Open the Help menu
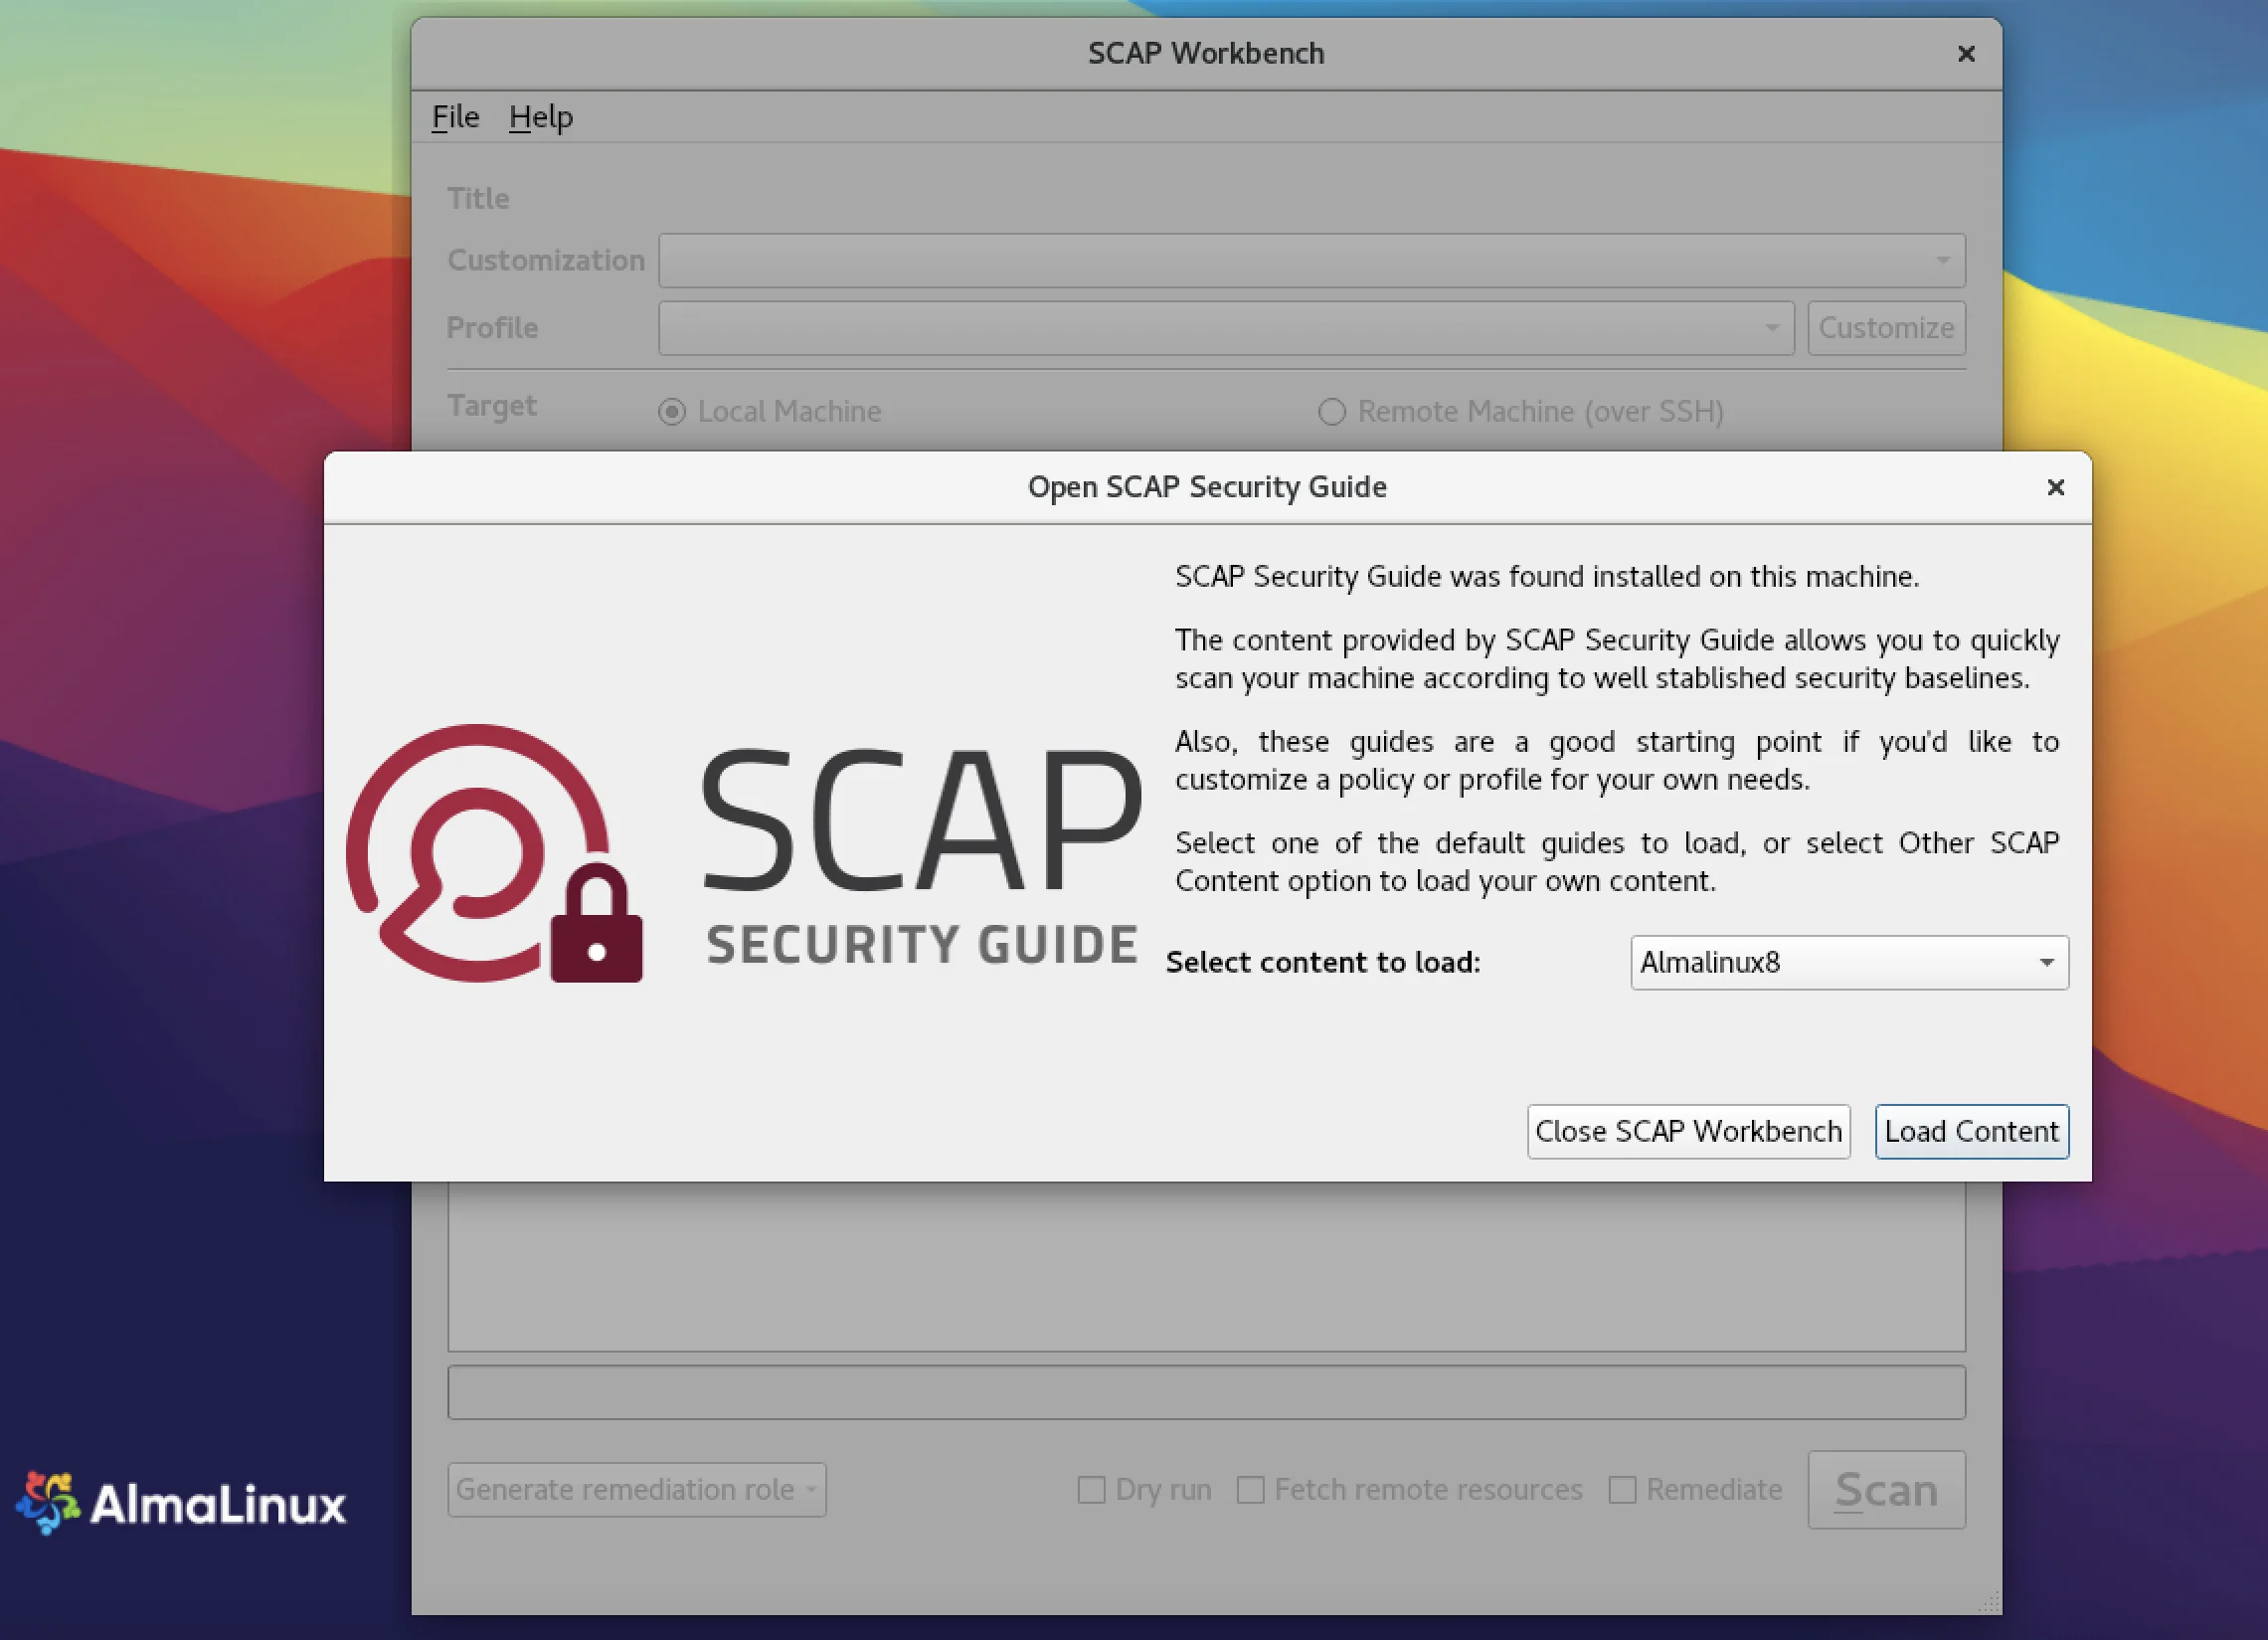The image size is (2268, 1640). tap(540, 117)
